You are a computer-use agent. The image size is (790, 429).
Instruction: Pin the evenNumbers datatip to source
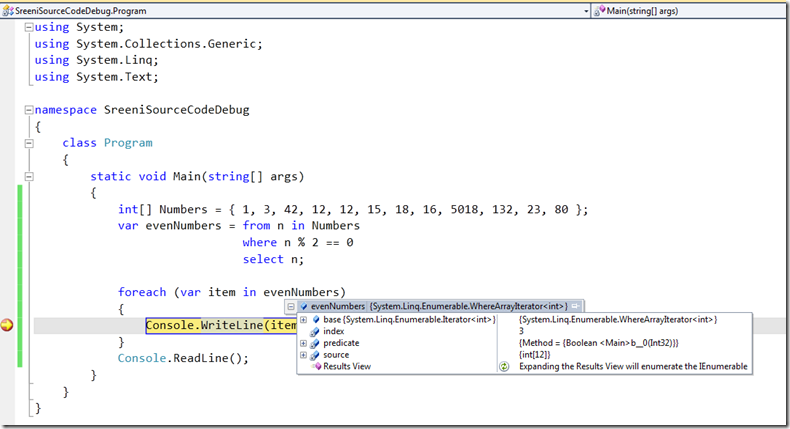tap(577, 306)
